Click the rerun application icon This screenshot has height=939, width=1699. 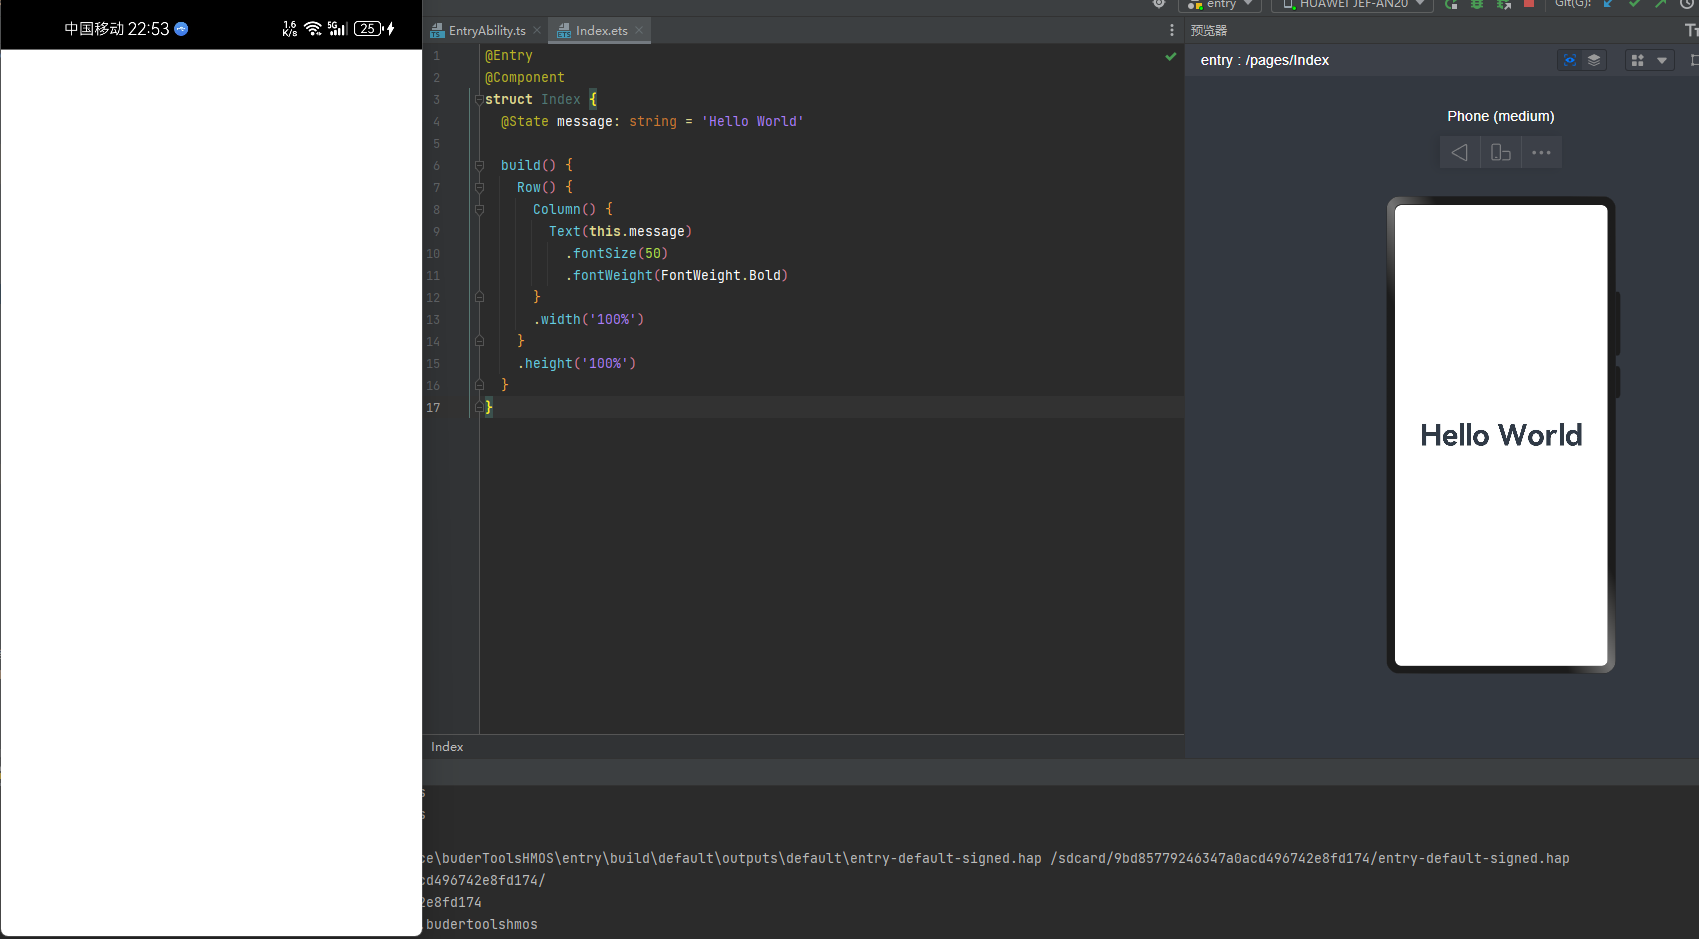pos(1451,5)
